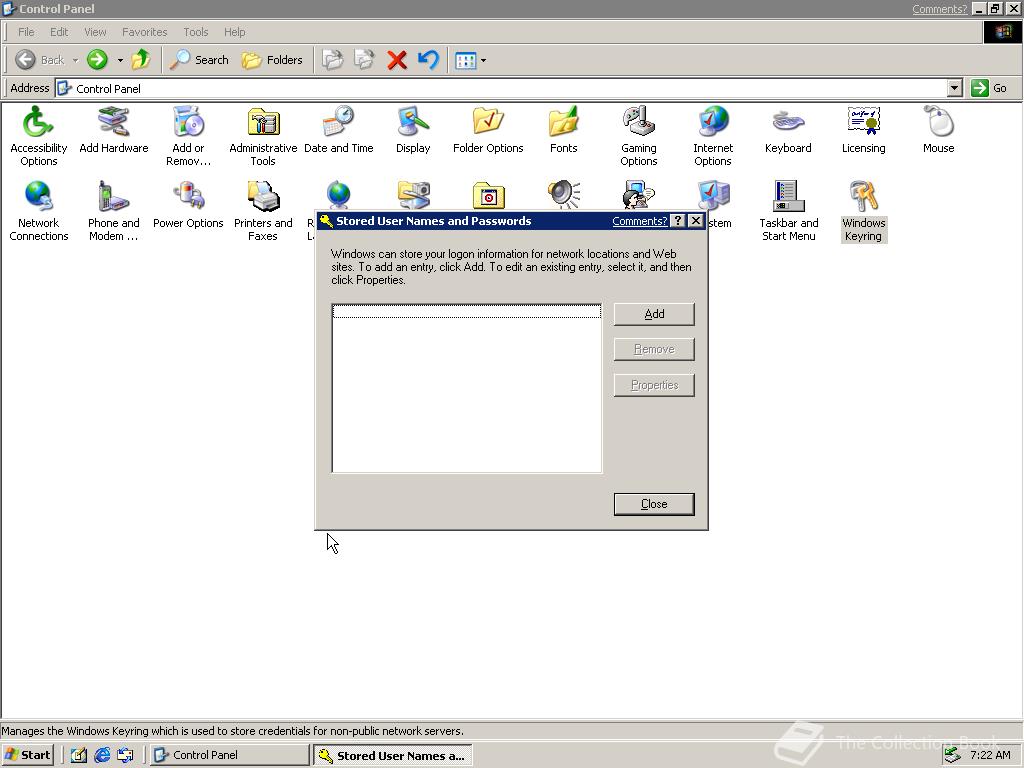The width and height of the screenshot is (1024, 768).
Task: Expand the Address bar dropdown
Action: [955, 88]
